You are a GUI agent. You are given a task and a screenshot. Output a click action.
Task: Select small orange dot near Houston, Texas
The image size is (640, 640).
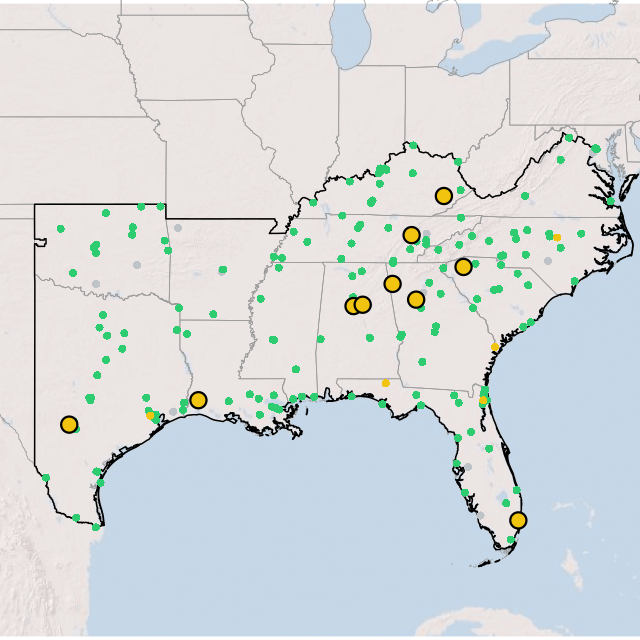150,416
